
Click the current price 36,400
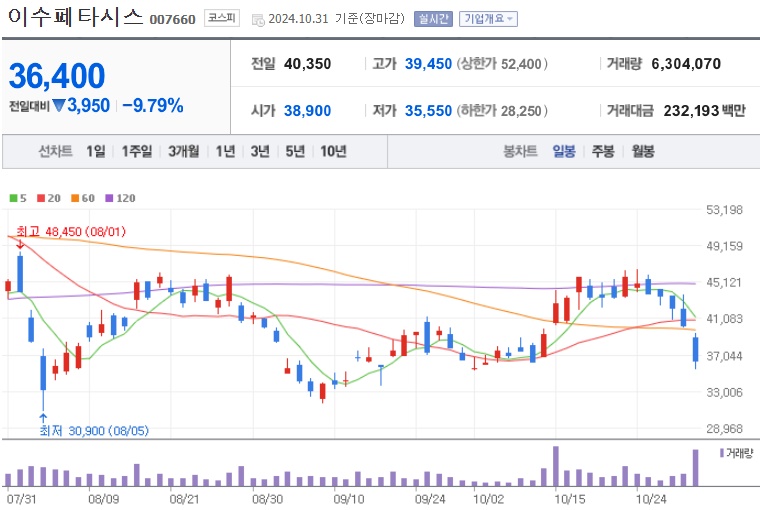pos(57,76)
